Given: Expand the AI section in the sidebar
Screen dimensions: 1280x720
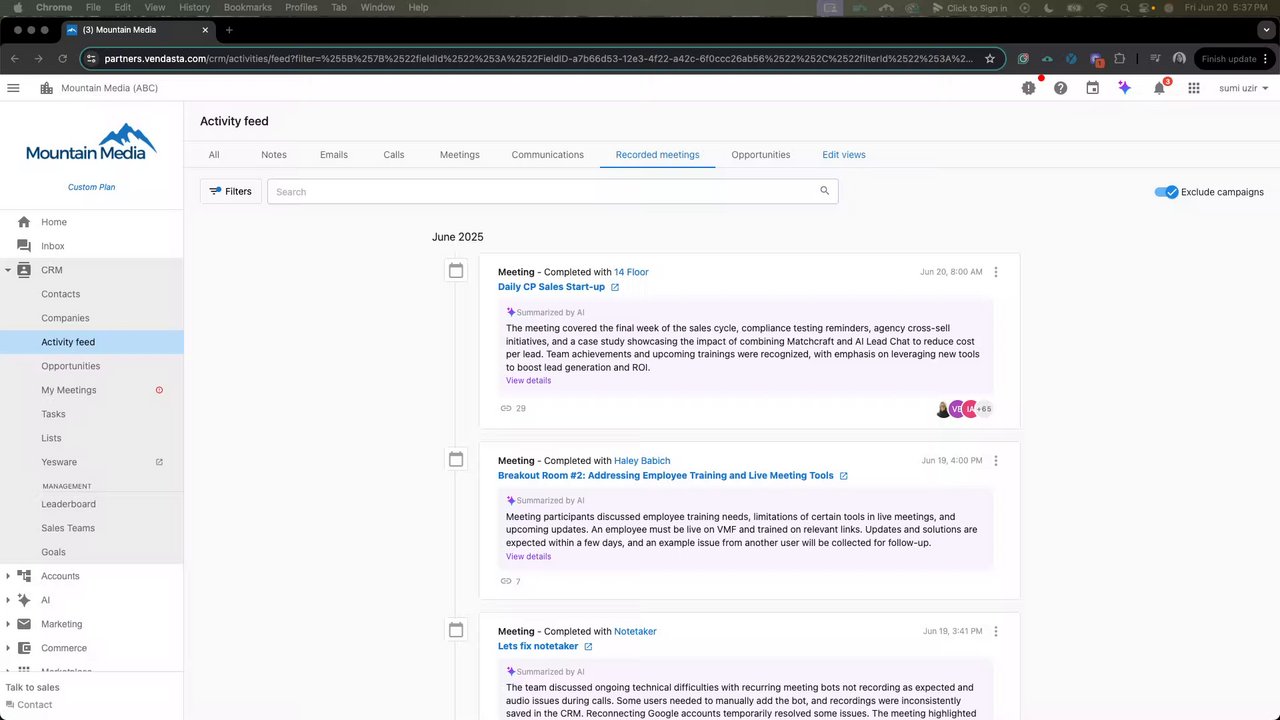Looking at the screenshot, I should pyautogui.click(x=8, y=600).
